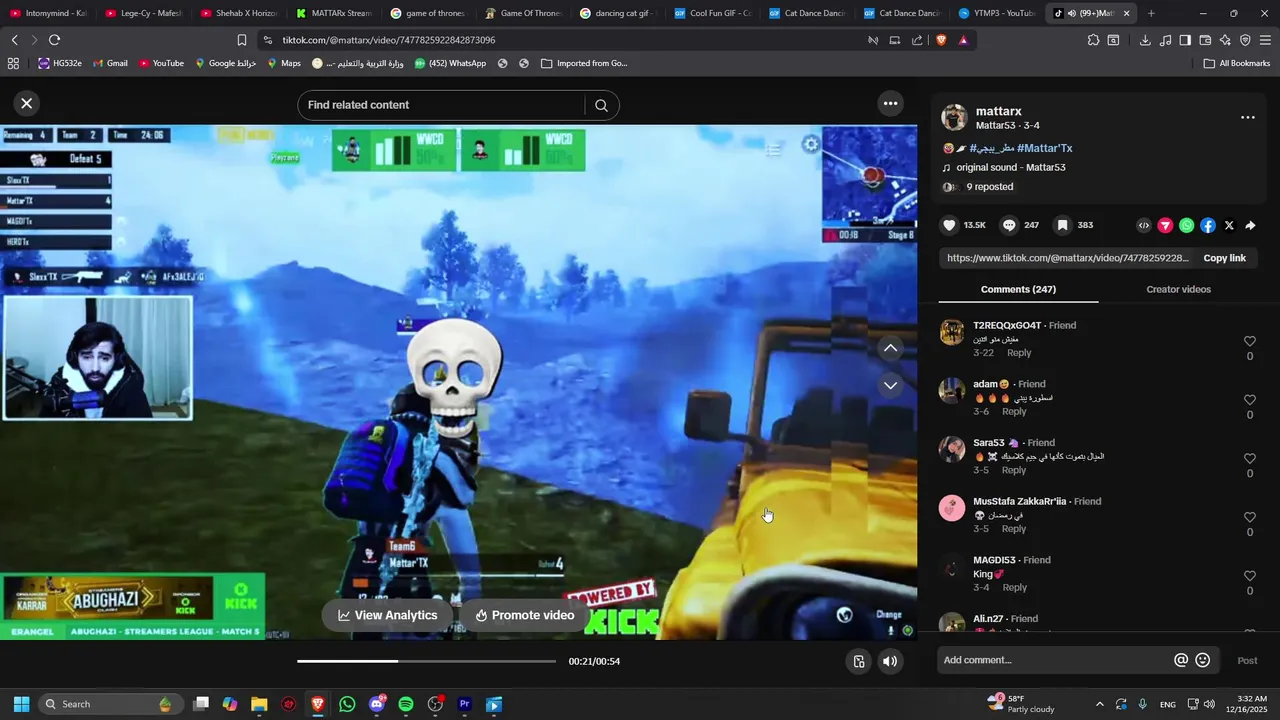Switch to the MATTARx Stream tab
Screen dimensions: 1280x720
click(x=334, y=13)
